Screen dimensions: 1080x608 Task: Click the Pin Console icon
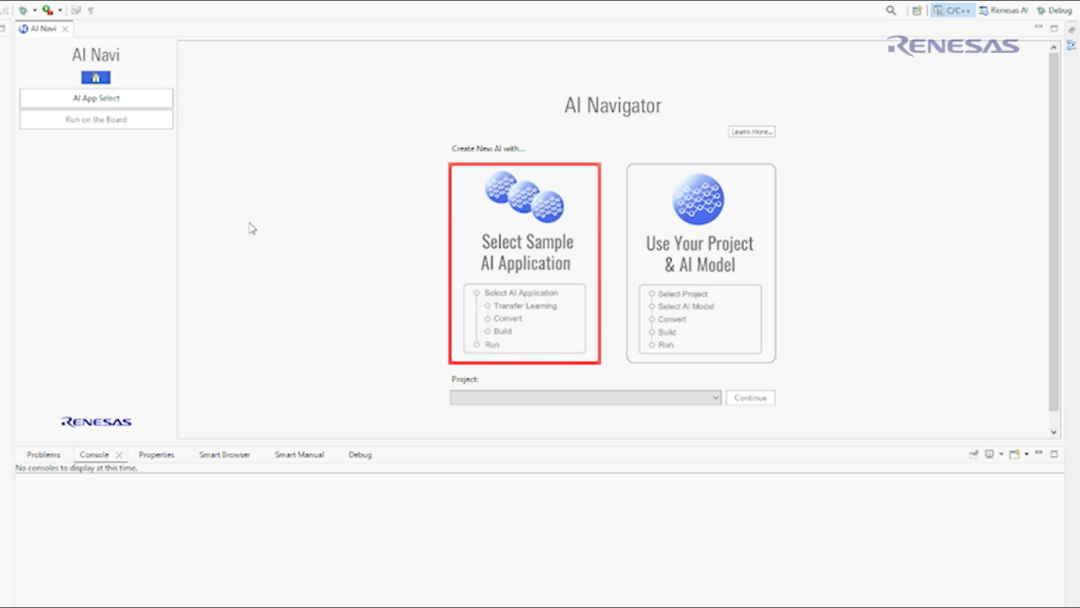pyautogui.click(x=973, y=454)
